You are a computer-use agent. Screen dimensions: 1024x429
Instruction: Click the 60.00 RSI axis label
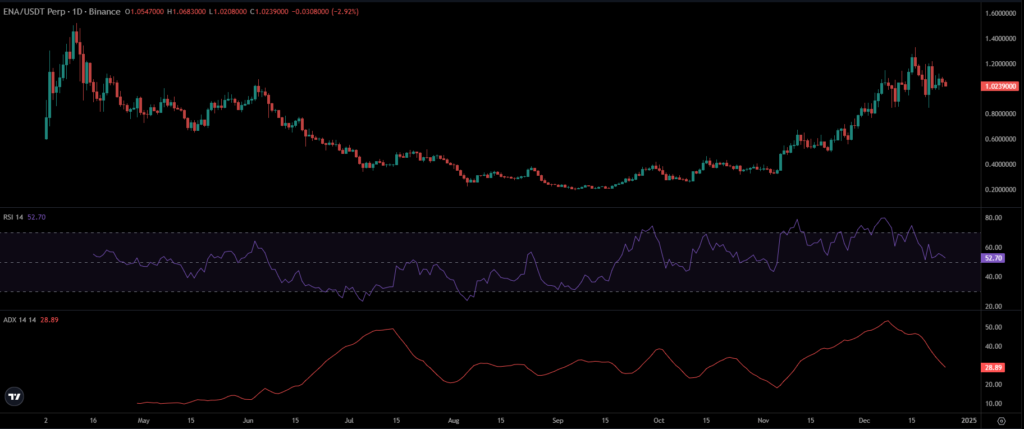pos(993,247)
